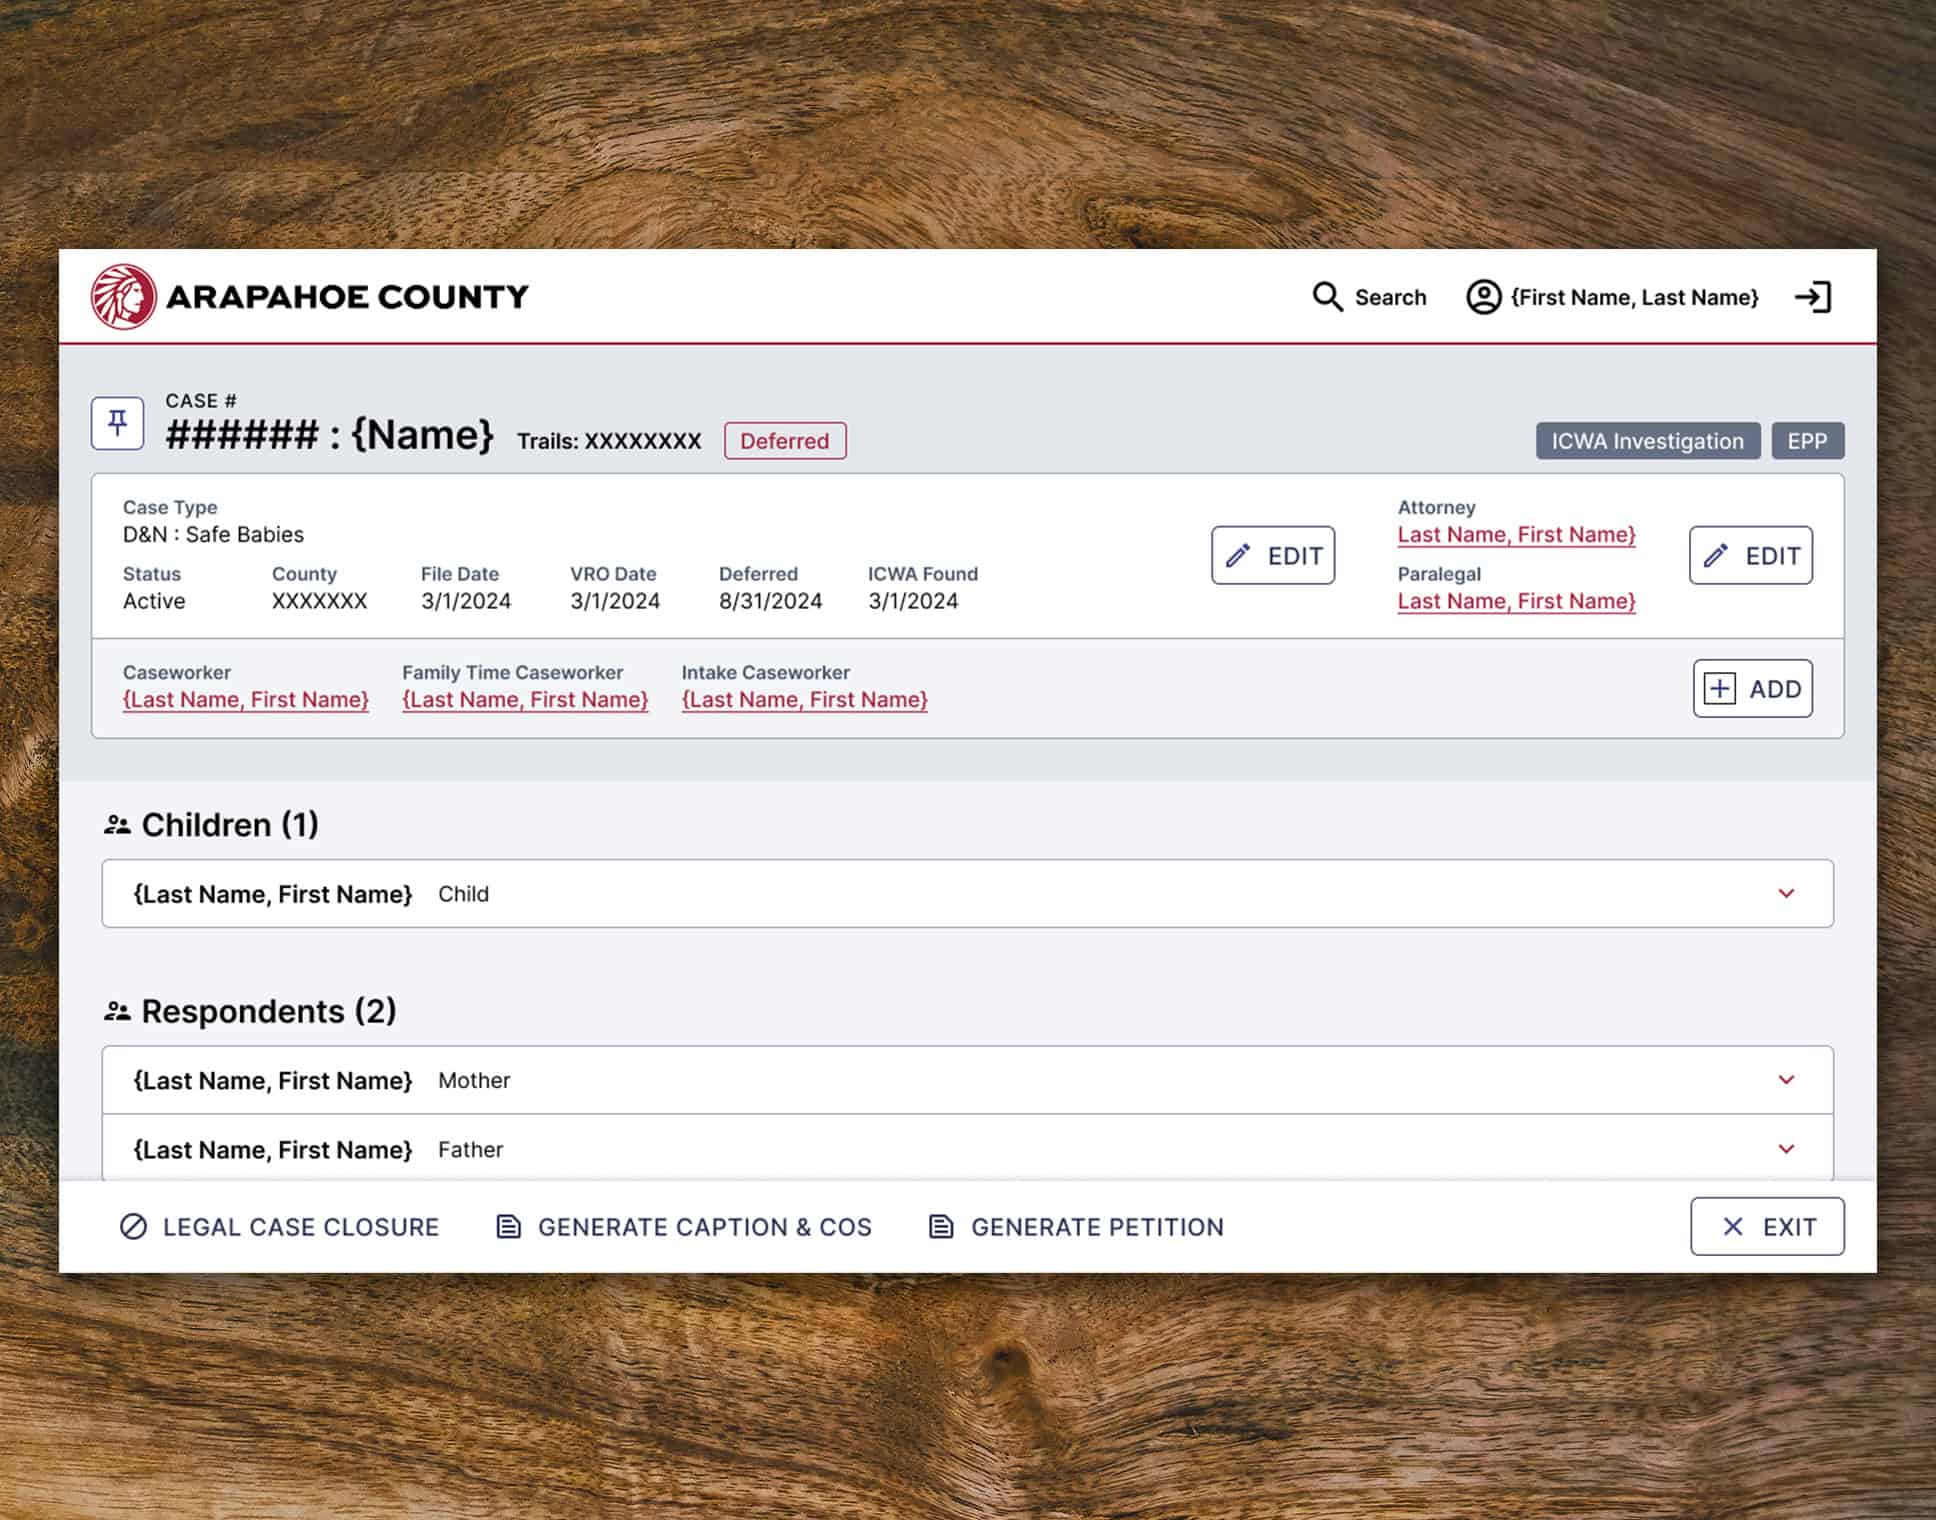The width and height of the screenshot is (1936, 1520).
Task: Click the Respondents section people icon
Action: coord(117,1012)
